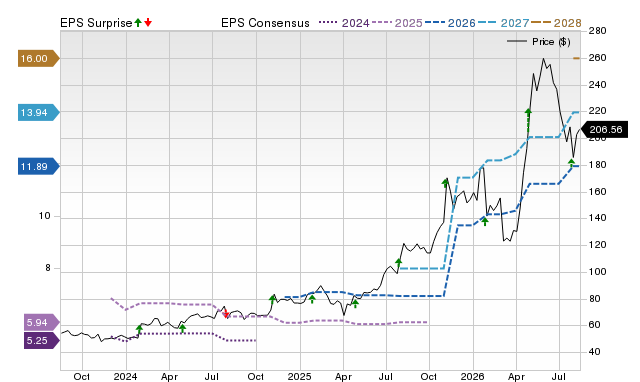Click the 180 label on the price axis
This screenshot has height=382, width=640.
pyautogui.click(x=598, y=164)
